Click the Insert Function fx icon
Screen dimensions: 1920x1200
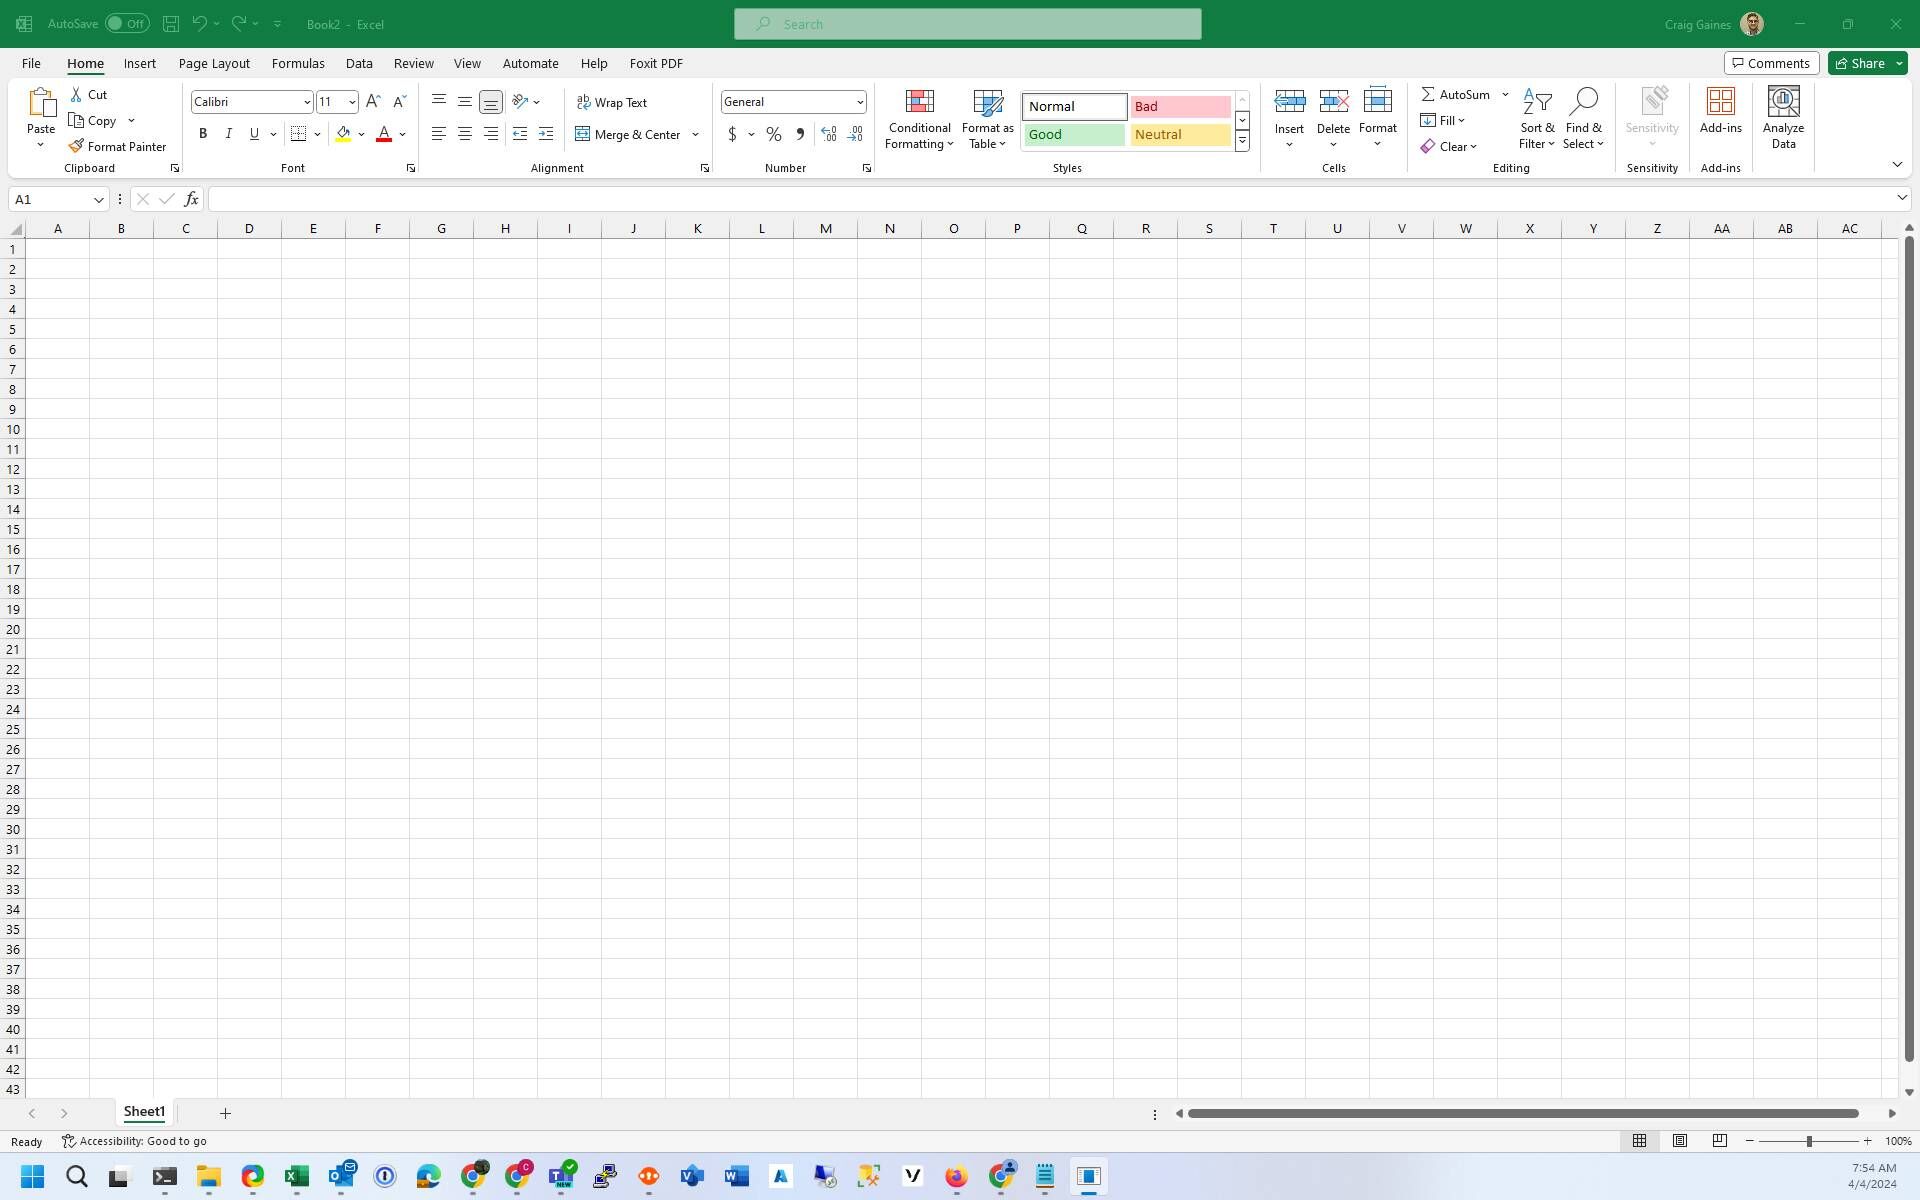pos(191,199)
